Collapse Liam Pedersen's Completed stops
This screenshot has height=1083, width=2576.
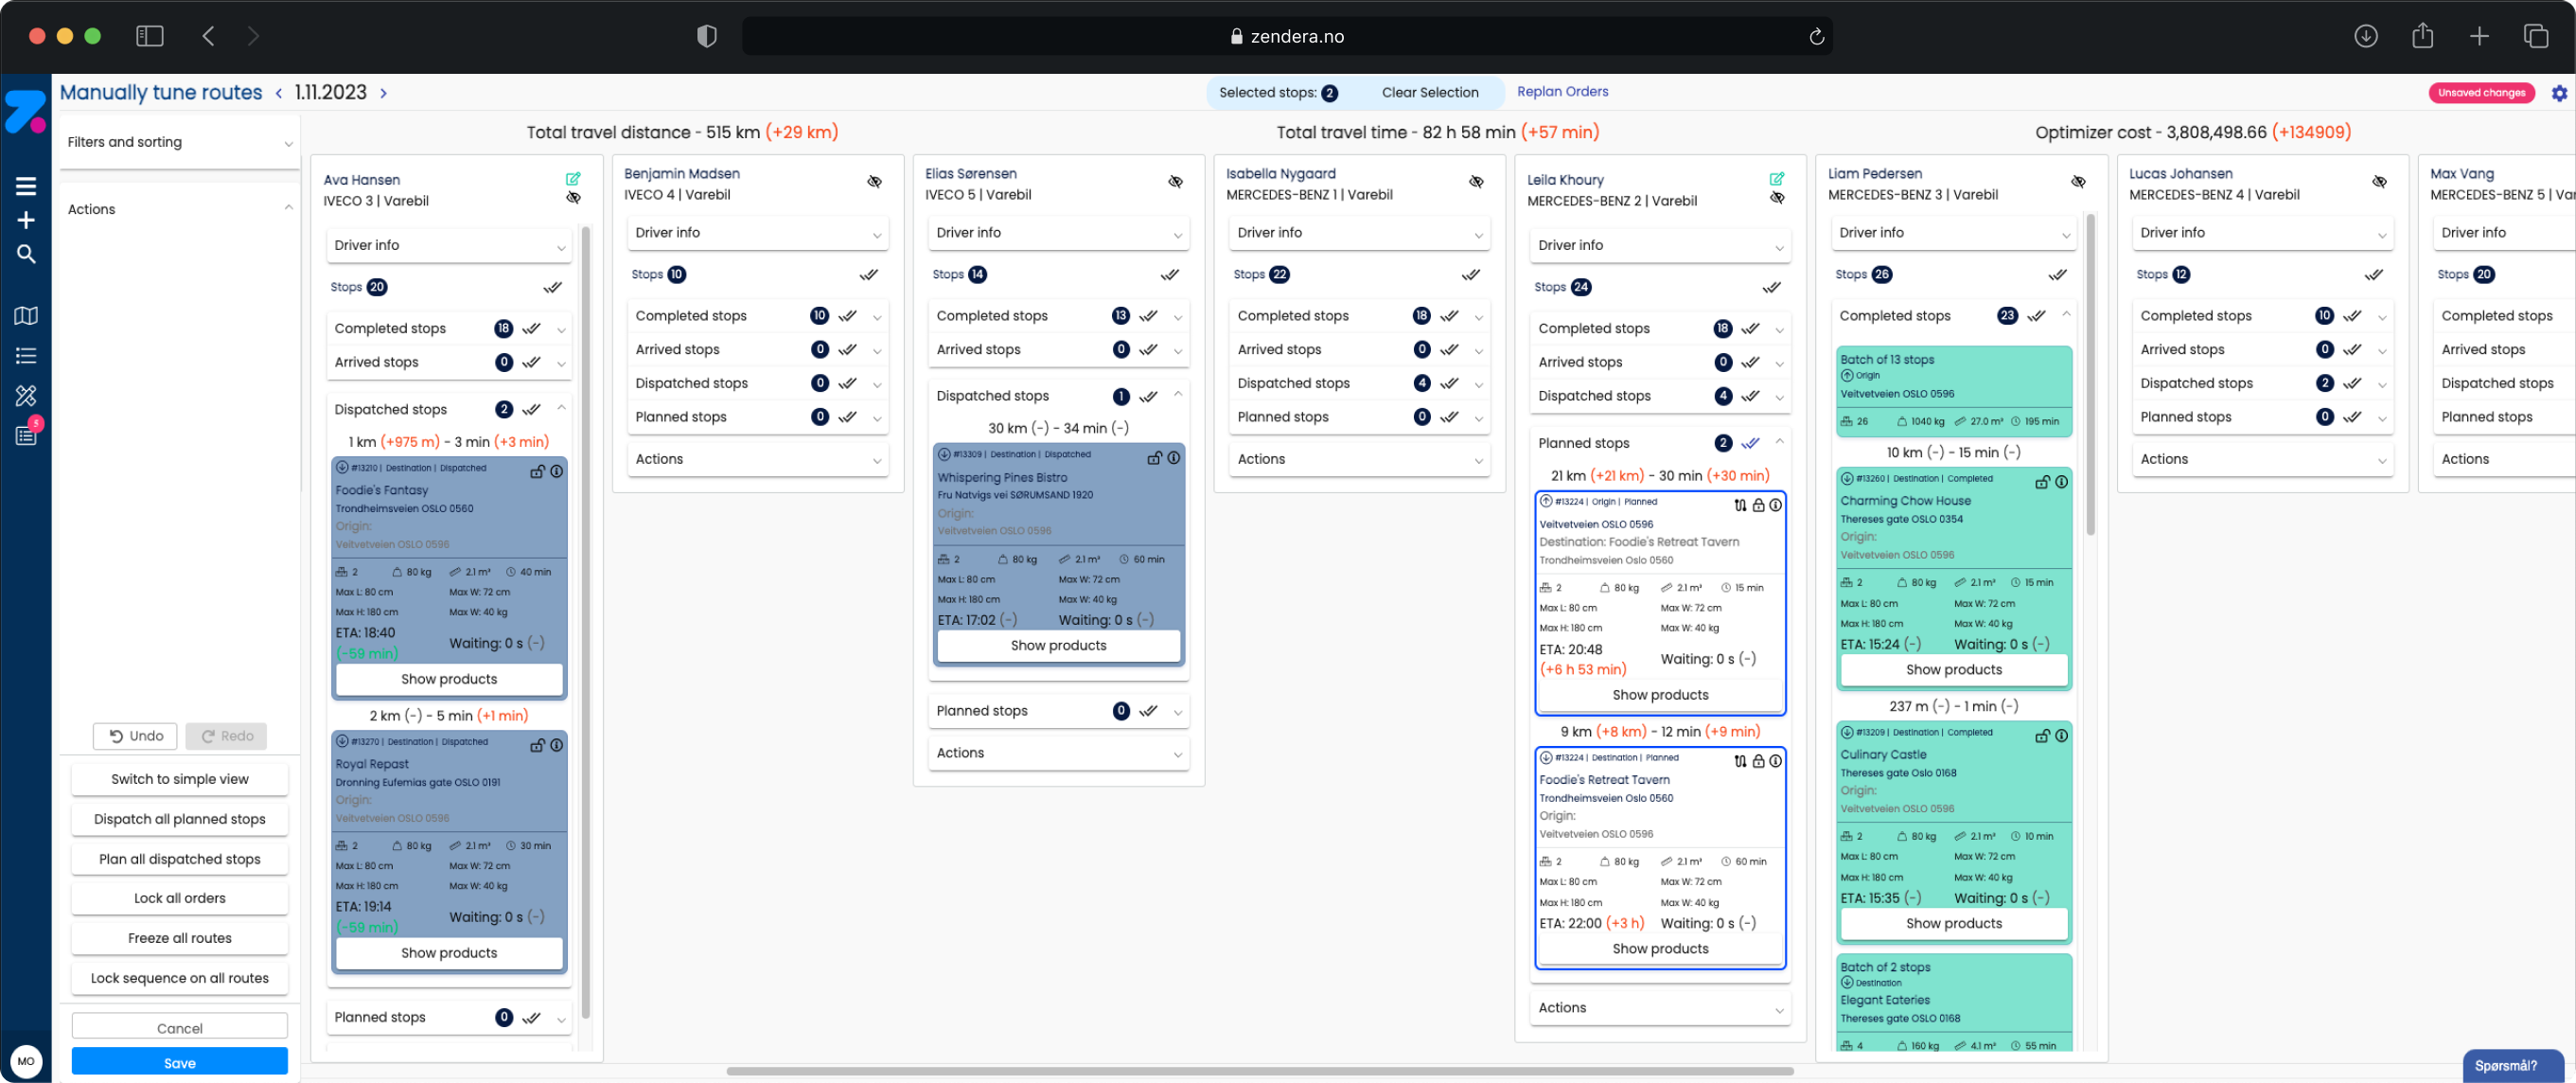click(2066, 315)
